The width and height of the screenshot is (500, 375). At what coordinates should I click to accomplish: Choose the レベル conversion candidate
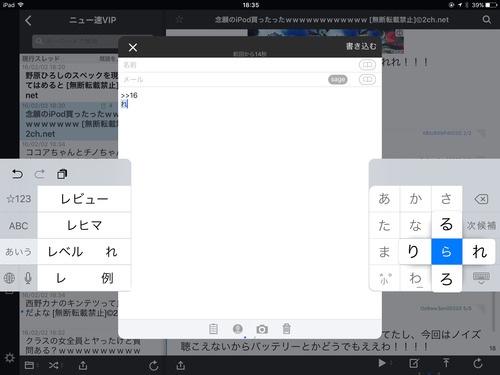[x=65, y=252]
